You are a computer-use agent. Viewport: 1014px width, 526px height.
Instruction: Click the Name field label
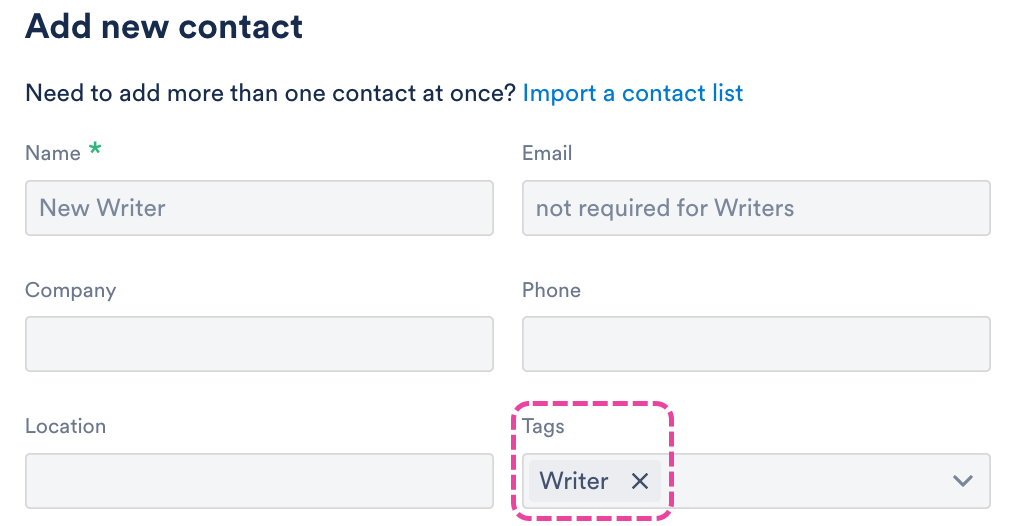point(53,153)
